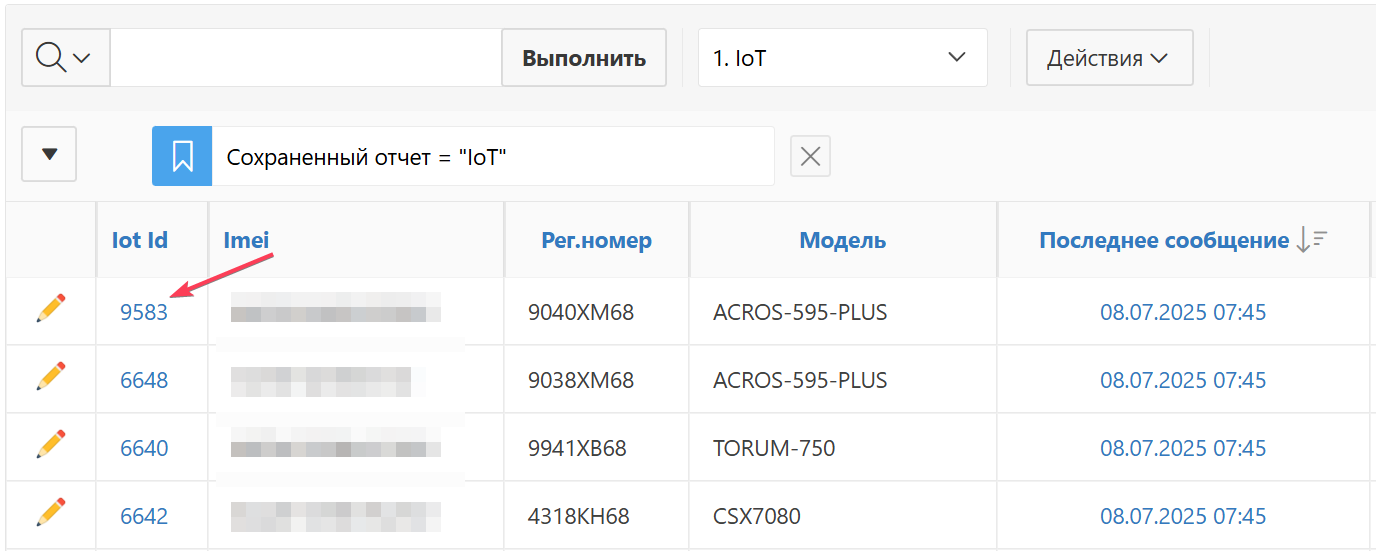This screenshot has width=1376, height=551.
Task: Open the search column selector magnifier
Action: 64,58
